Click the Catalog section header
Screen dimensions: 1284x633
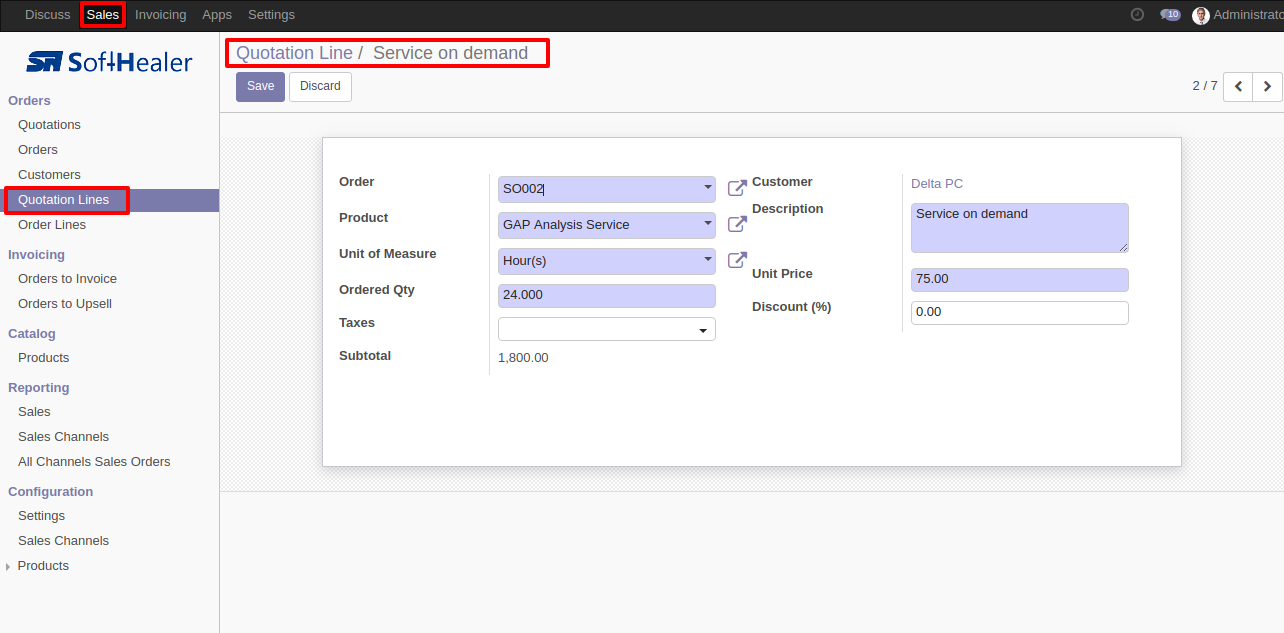(x=32, y=334)
